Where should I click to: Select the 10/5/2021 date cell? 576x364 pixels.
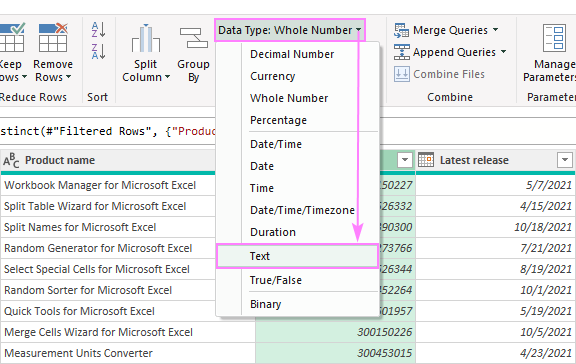(x=495, y=332)
